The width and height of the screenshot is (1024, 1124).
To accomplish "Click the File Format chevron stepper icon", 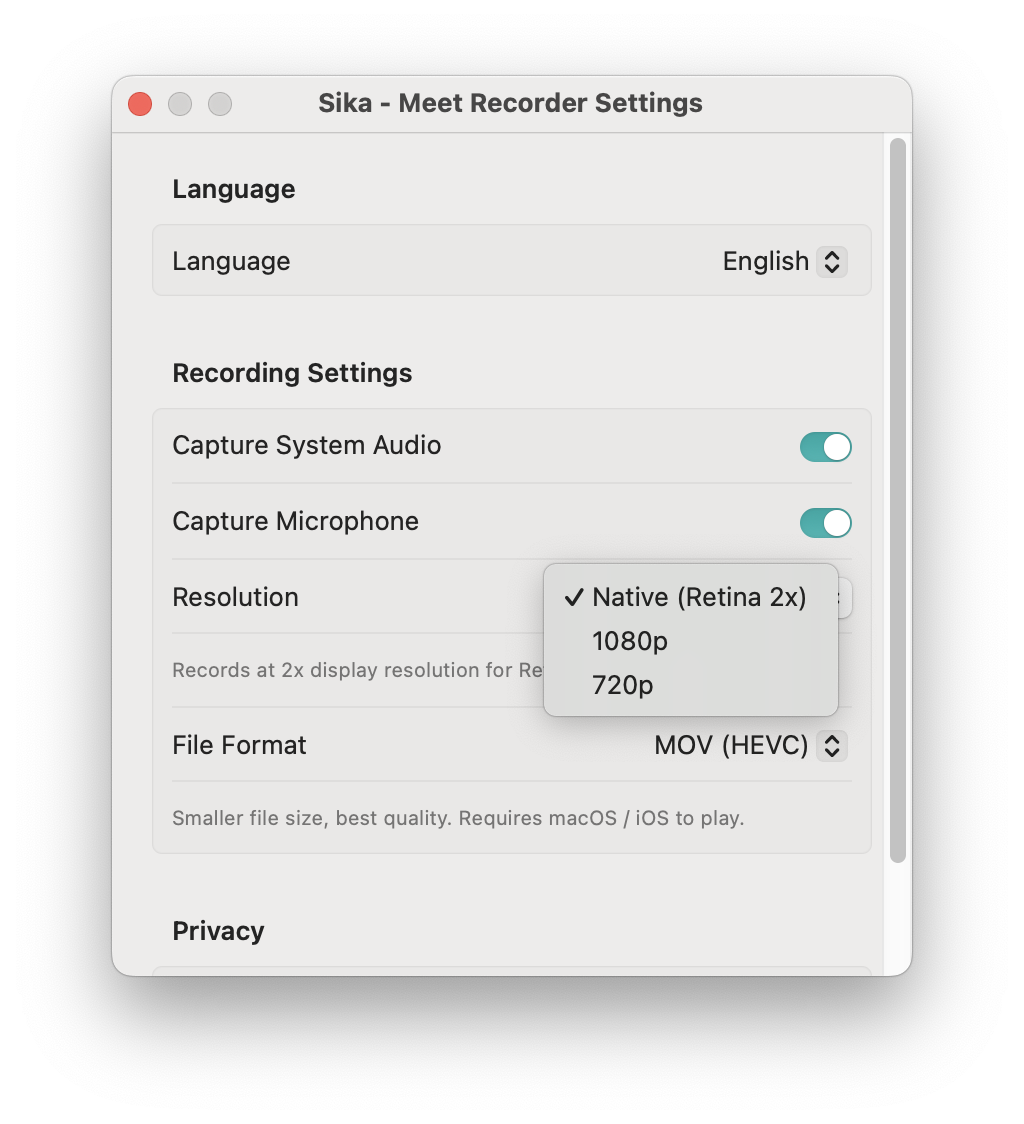I will coord(831,746).
